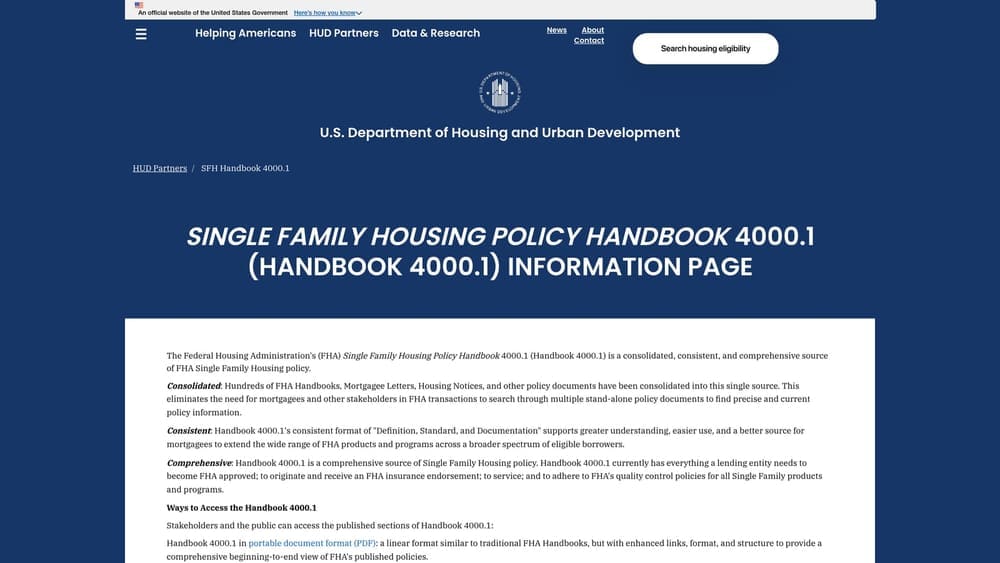Viewport: 1000px width, 563px height.
Task: Click "Ways to Access the Handbook 4000.1" heading
Action: click(241, 508)
